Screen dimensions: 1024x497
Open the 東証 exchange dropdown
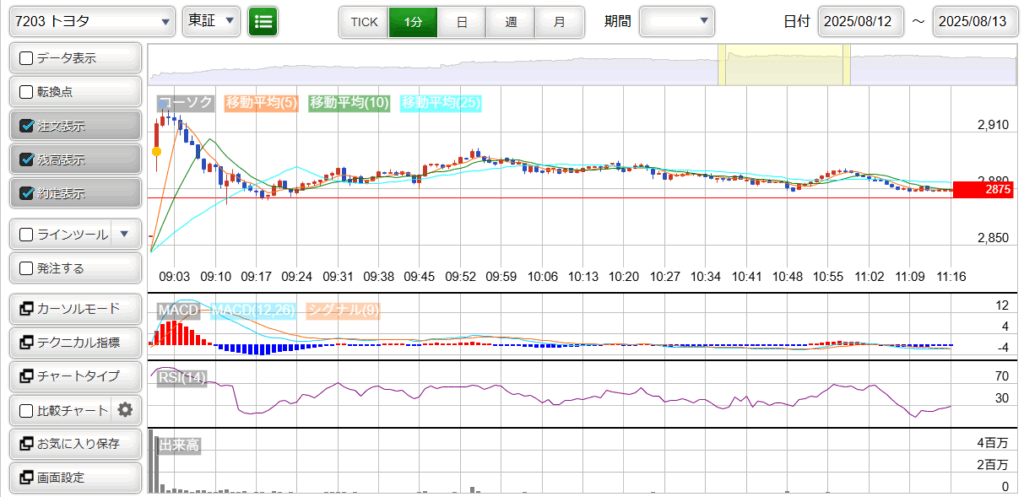point(212,22)
